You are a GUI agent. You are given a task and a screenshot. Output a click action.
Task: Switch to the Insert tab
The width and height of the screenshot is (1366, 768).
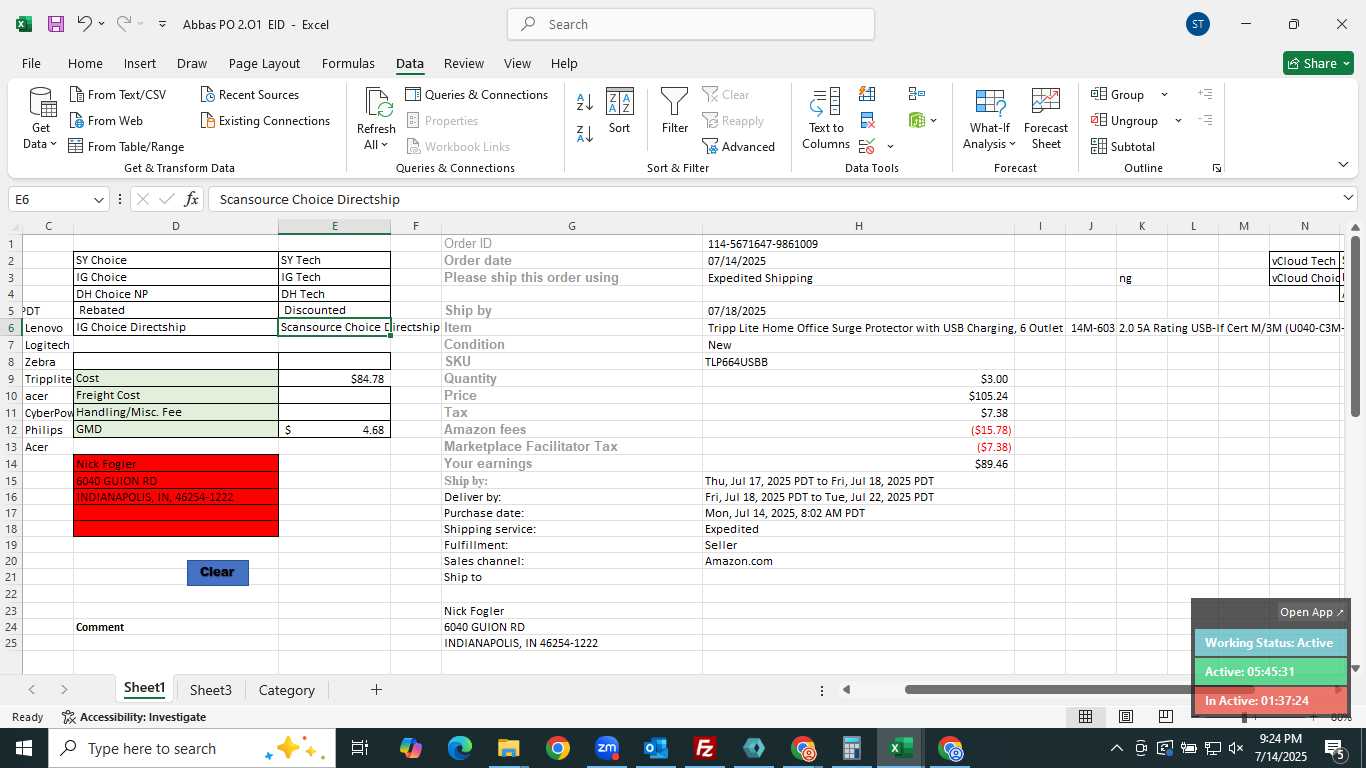click(140, 63)
